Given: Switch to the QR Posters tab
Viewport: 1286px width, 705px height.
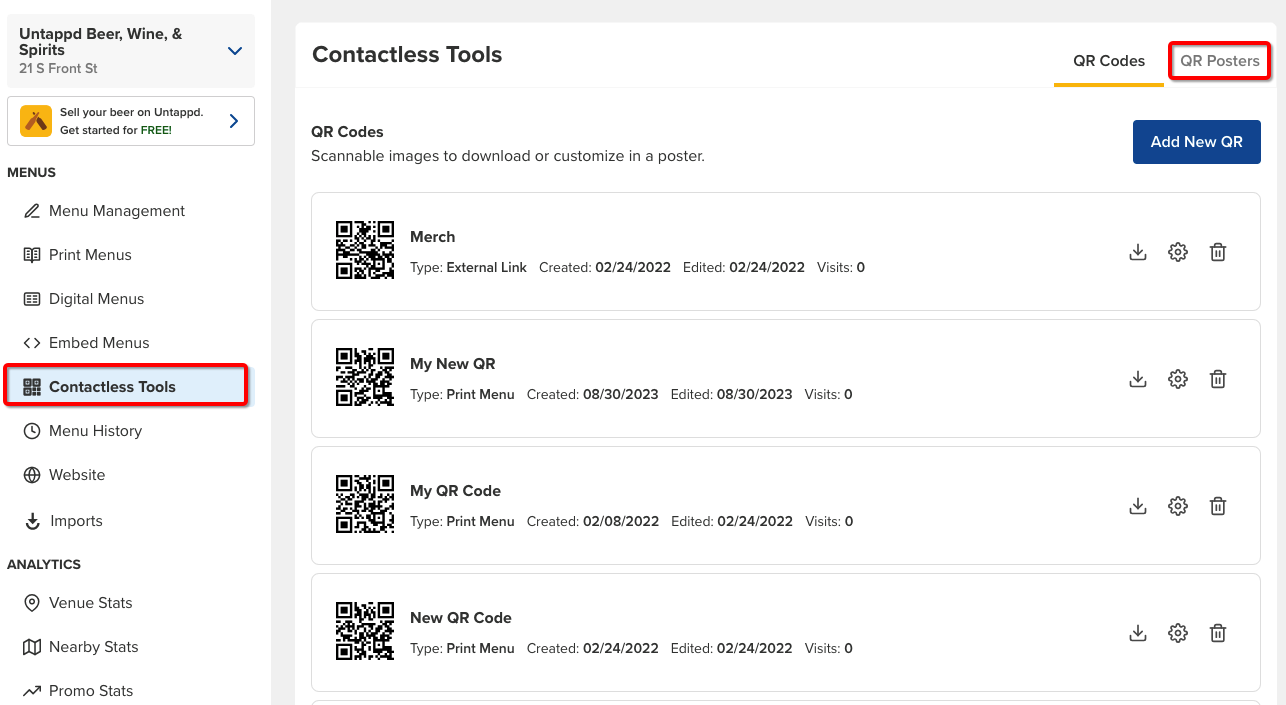Looking at the screenshot, I should pyautogui.click(x=1219, y=61).
